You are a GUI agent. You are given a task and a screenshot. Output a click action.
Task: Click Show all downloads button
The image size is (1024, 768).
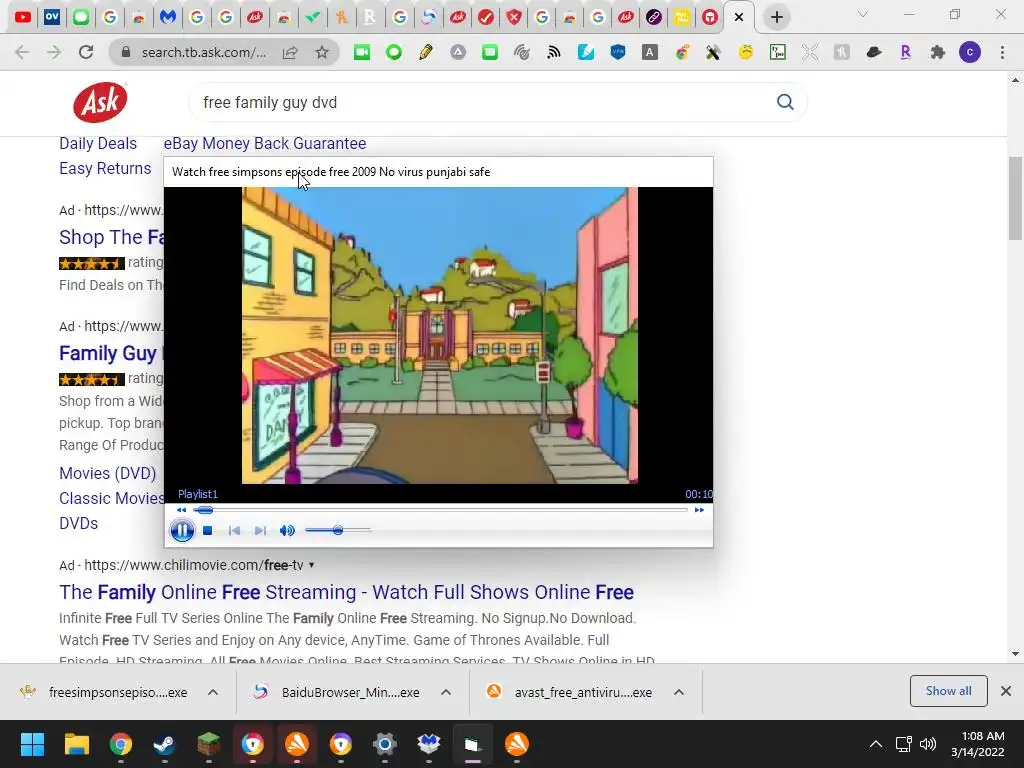tap(948, 691)
